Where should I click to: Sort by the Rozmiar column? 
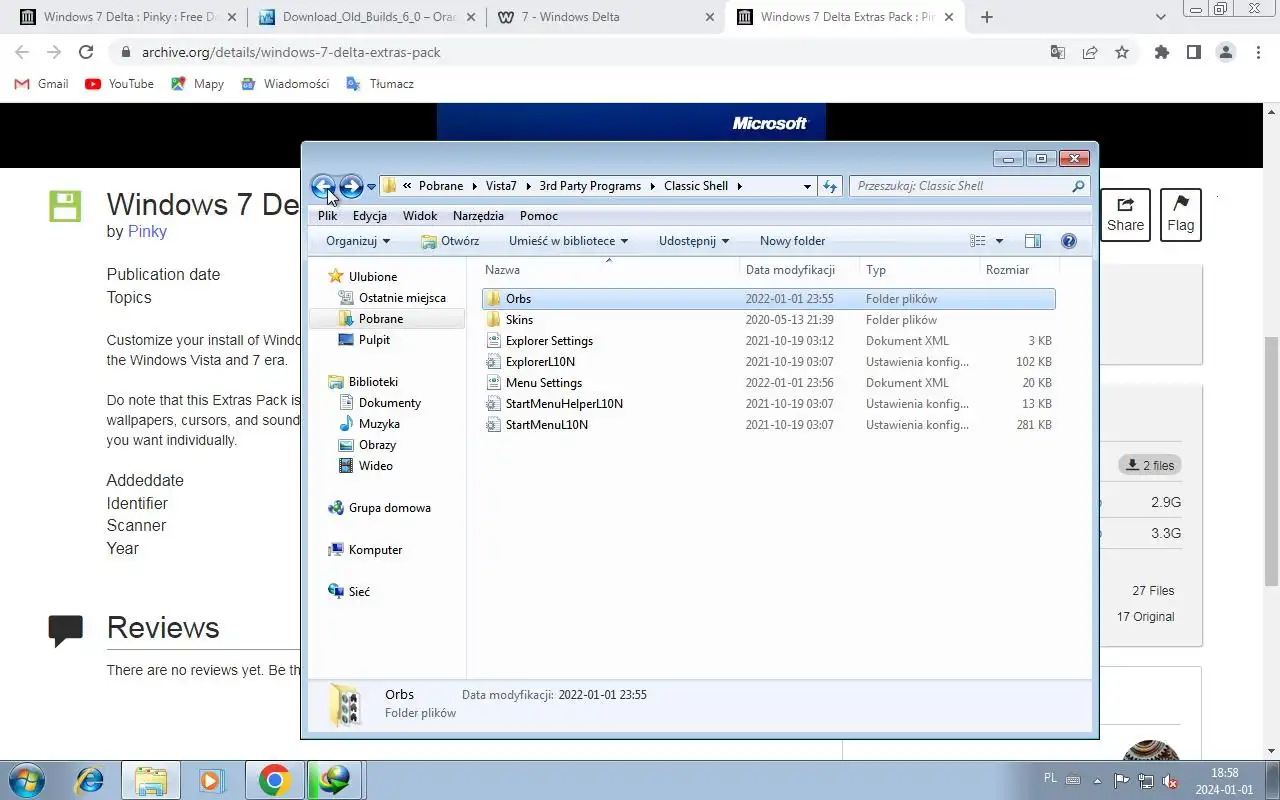[1017, 270]
